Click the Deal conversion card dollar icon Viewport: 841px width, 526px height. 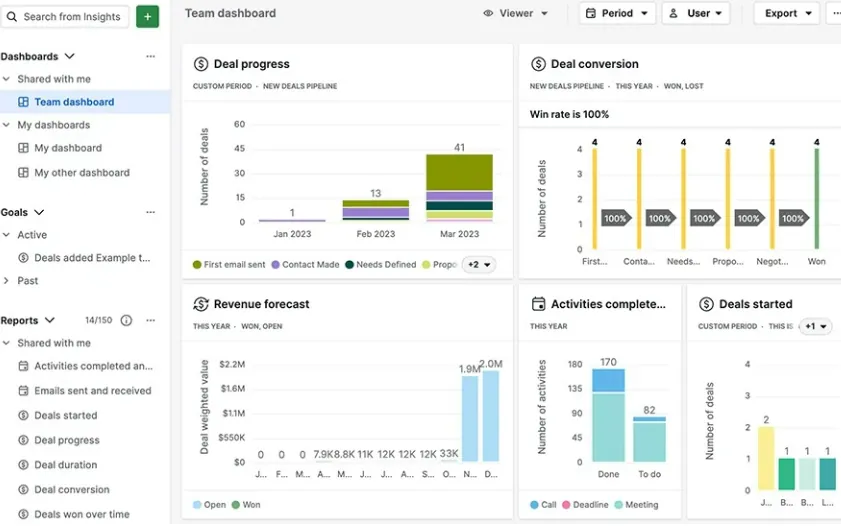point(538,64)
